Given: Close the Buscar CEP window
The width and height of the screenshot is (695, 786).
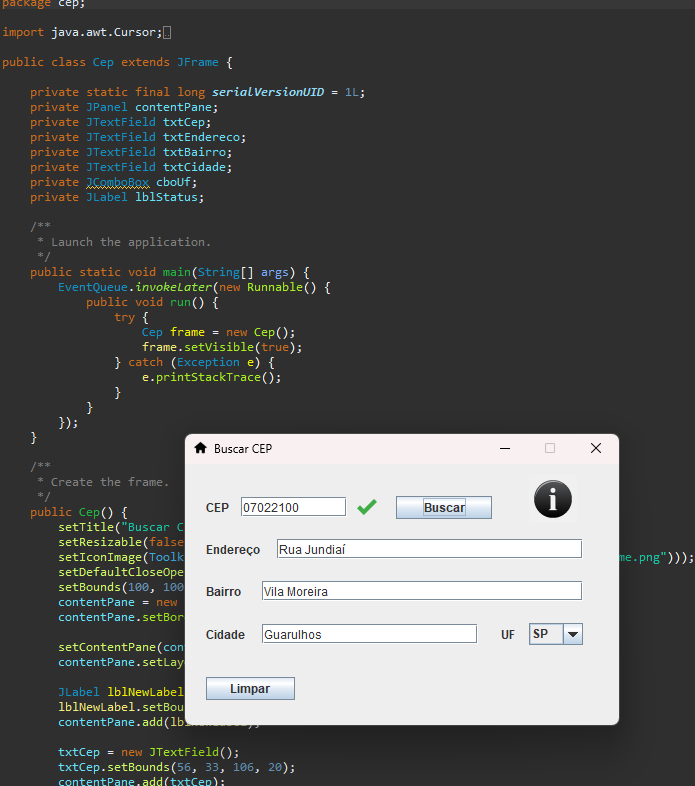Looking at the screenshot, I should point(596,448).
